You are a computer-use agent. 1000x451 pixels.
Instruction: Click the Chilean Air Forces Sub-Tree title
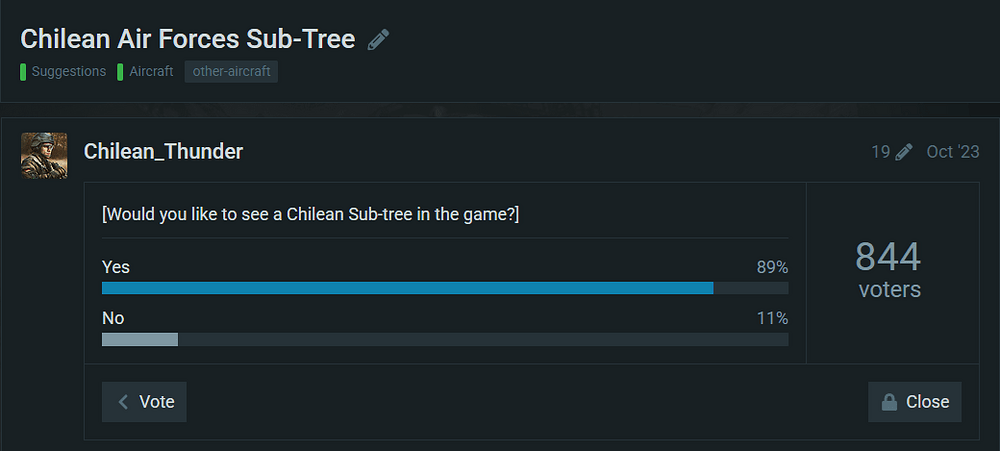[188, 40]
